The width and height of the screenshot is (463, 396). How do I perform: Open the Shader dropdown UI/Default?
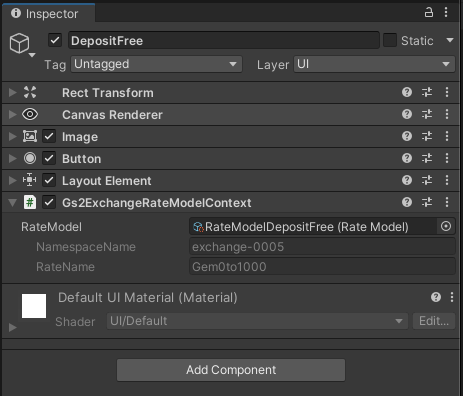(257, 321)
